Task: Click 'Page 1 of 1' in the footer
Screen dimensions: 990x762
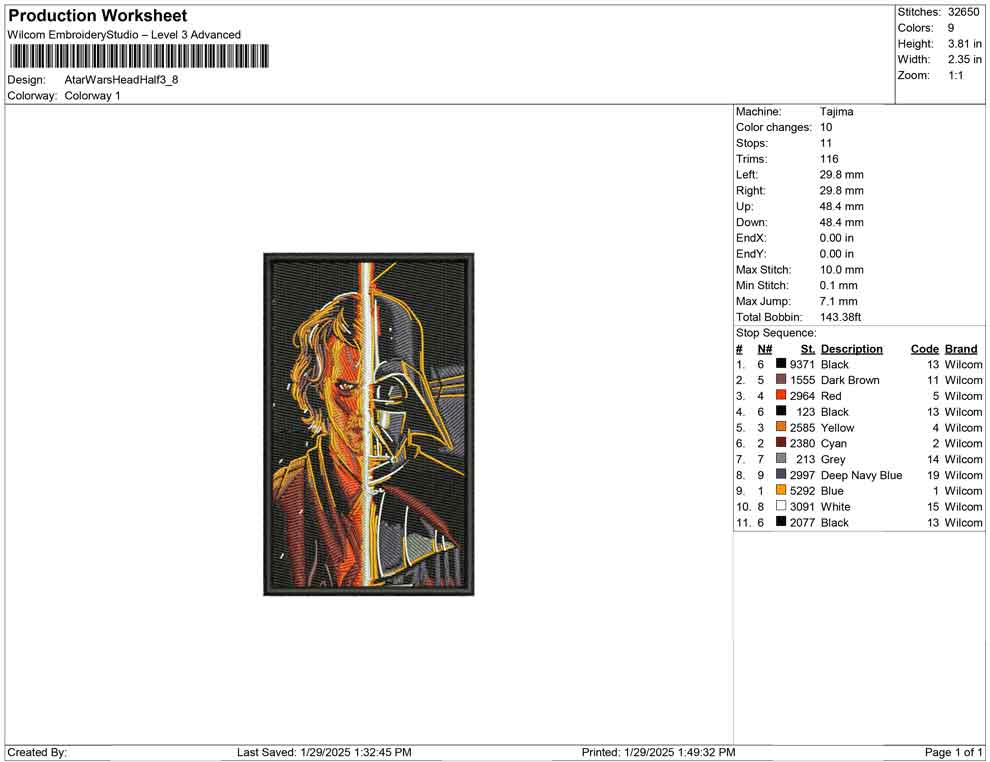Action: coord(953,752)
